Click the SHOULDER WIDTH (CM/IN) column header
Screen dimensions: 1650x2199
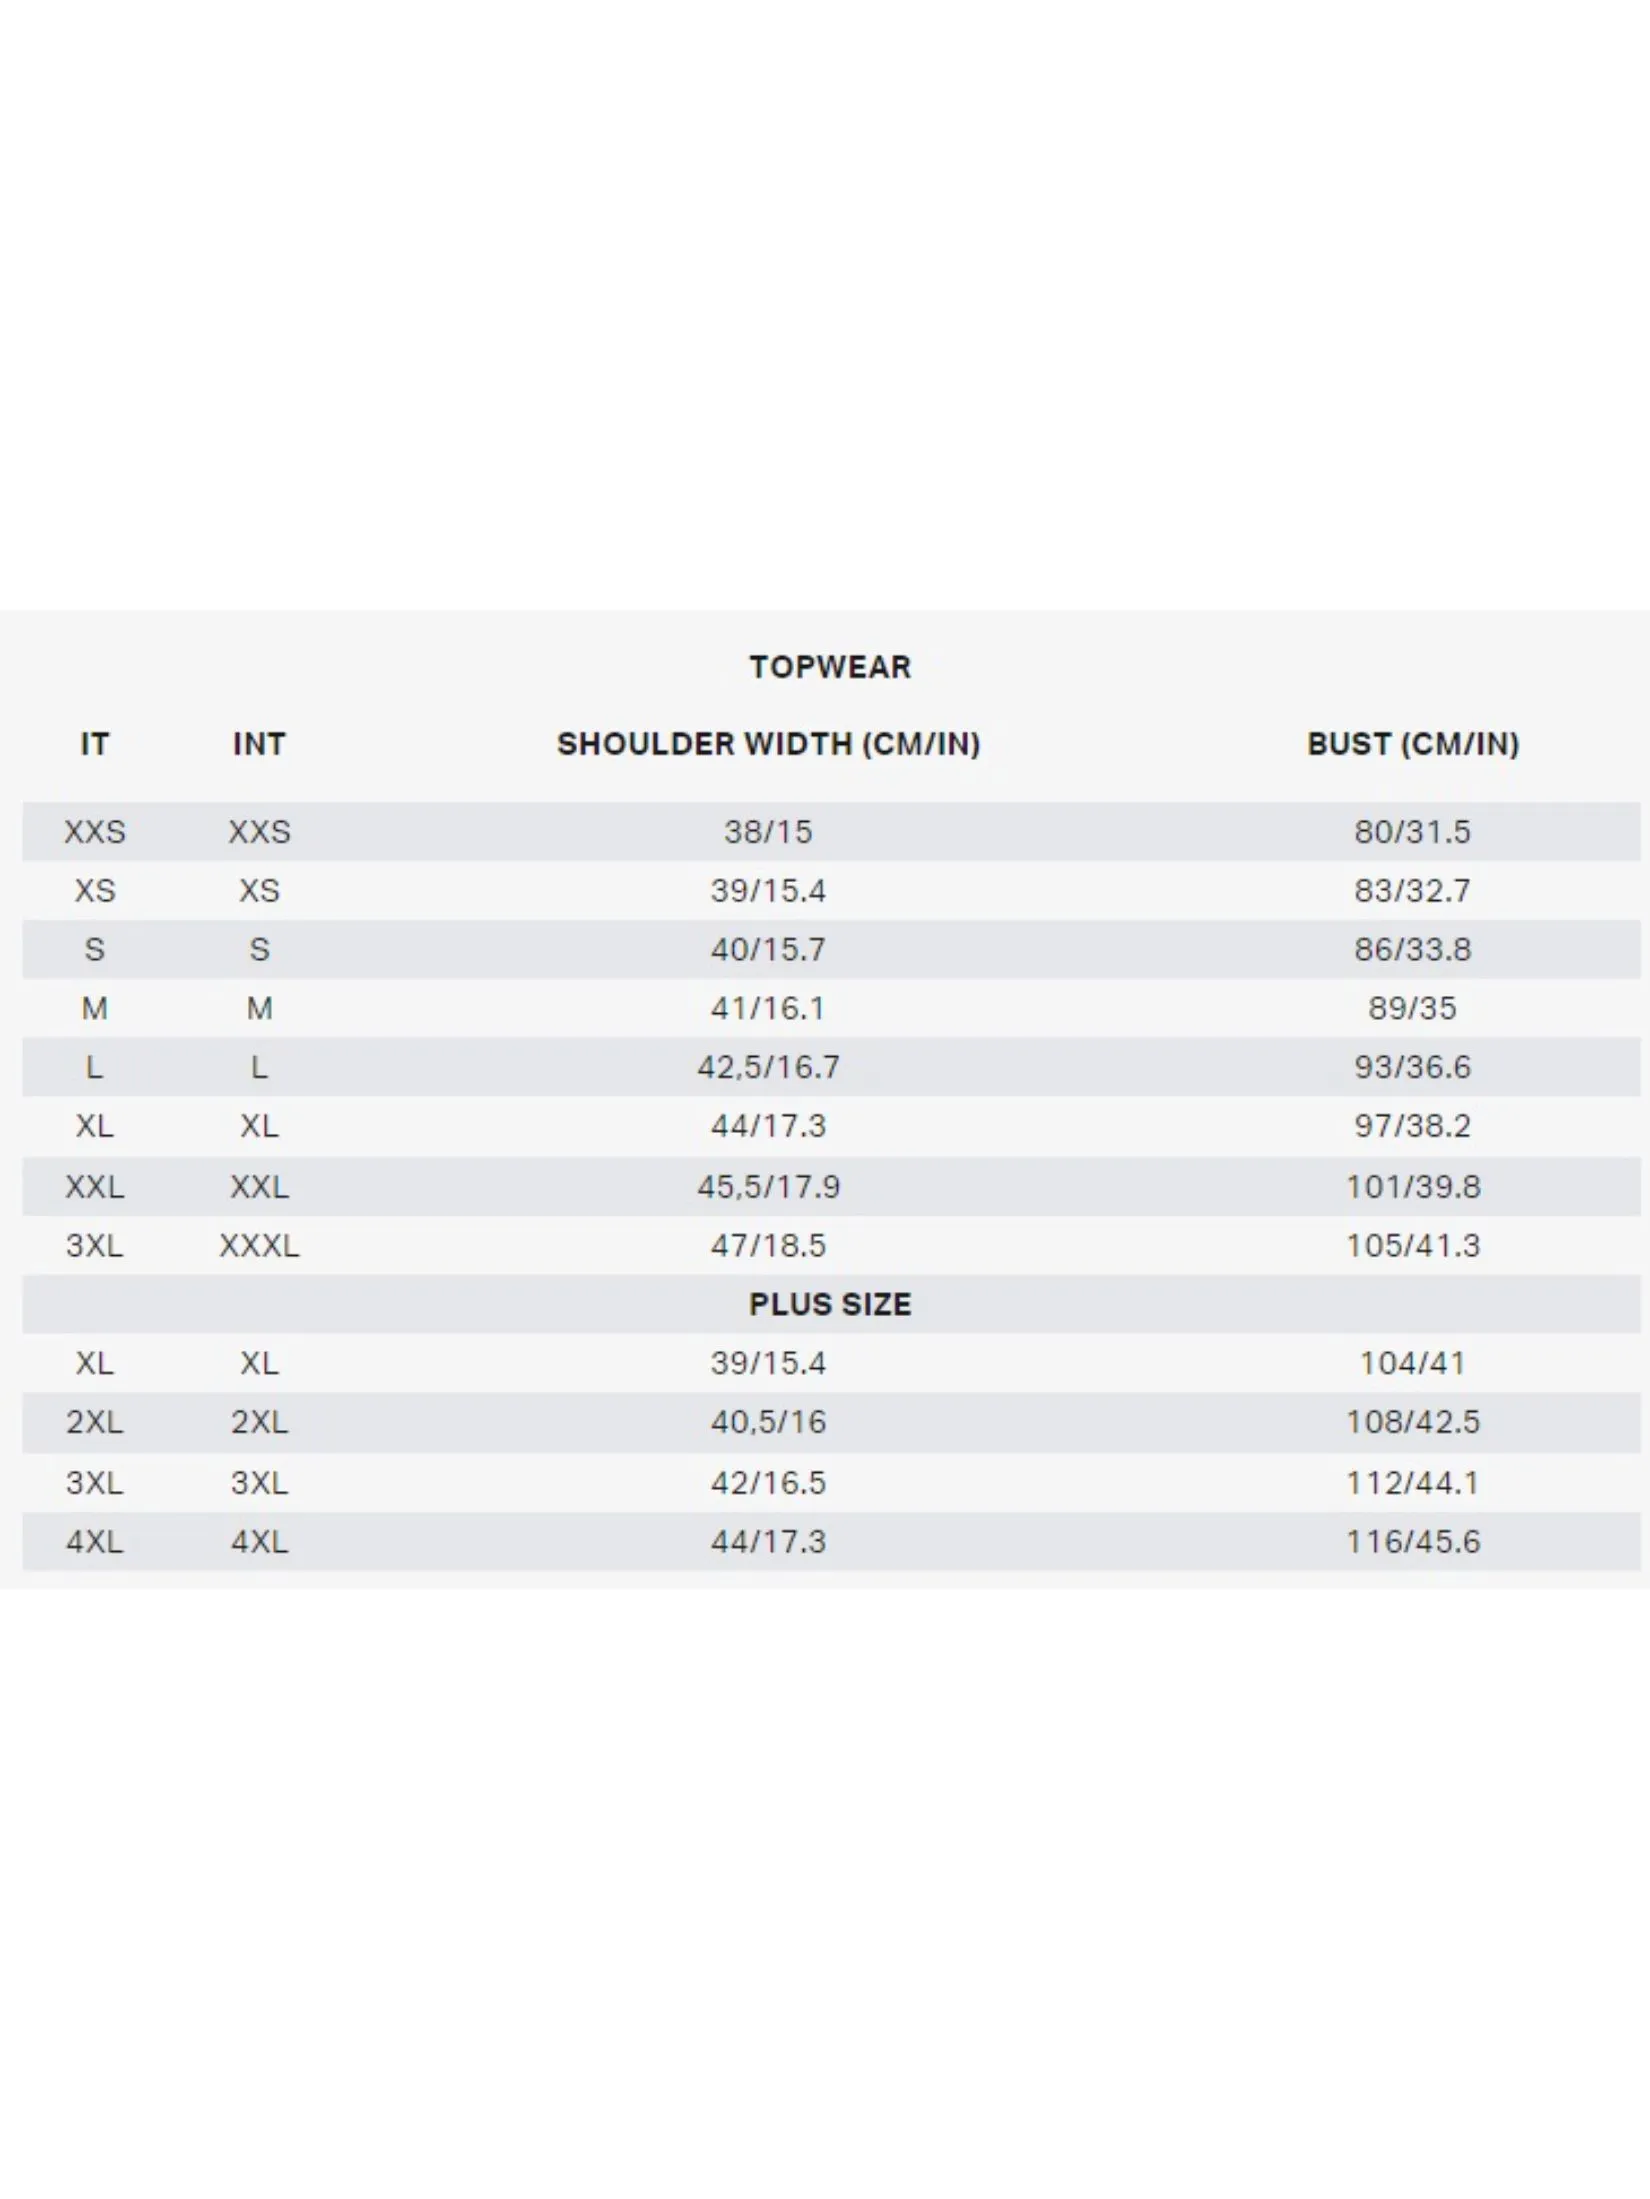768,744
